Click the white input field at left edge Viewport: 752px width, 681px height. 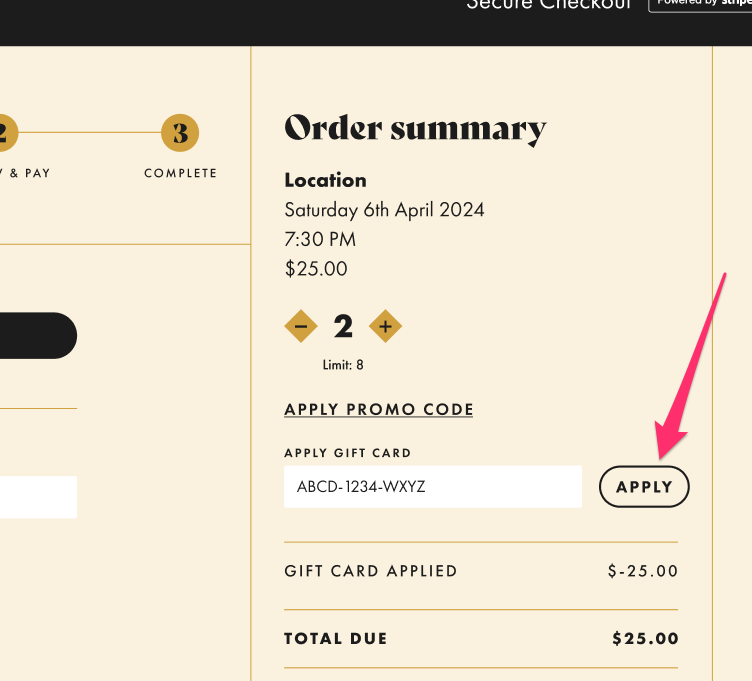[x=36, y=497]
